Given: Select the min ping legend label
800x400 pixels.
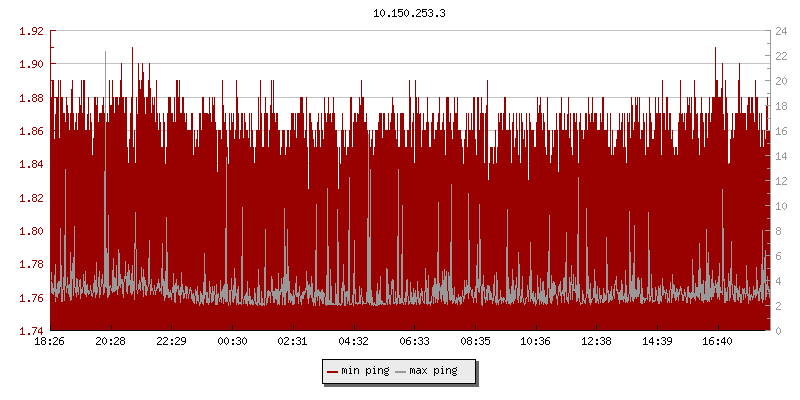Looking at the screenshot, I should pyautogui.click(x=364, y=371).
